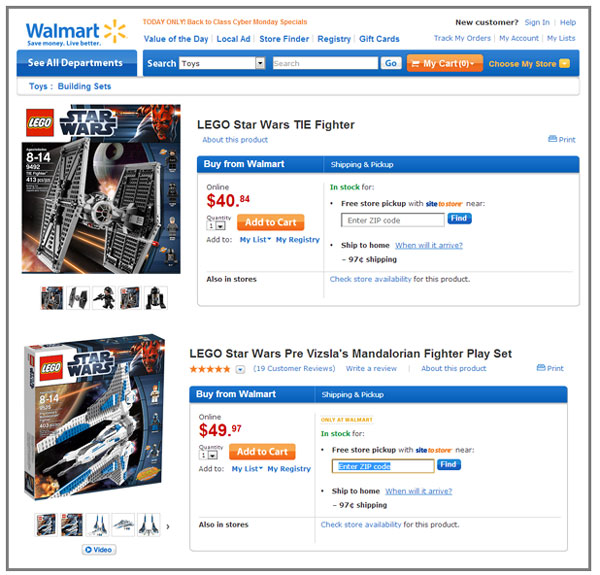Image resolution: width=600 pixels, height=575 pixels.
Task: Play the product Video button
Action: 98,550
